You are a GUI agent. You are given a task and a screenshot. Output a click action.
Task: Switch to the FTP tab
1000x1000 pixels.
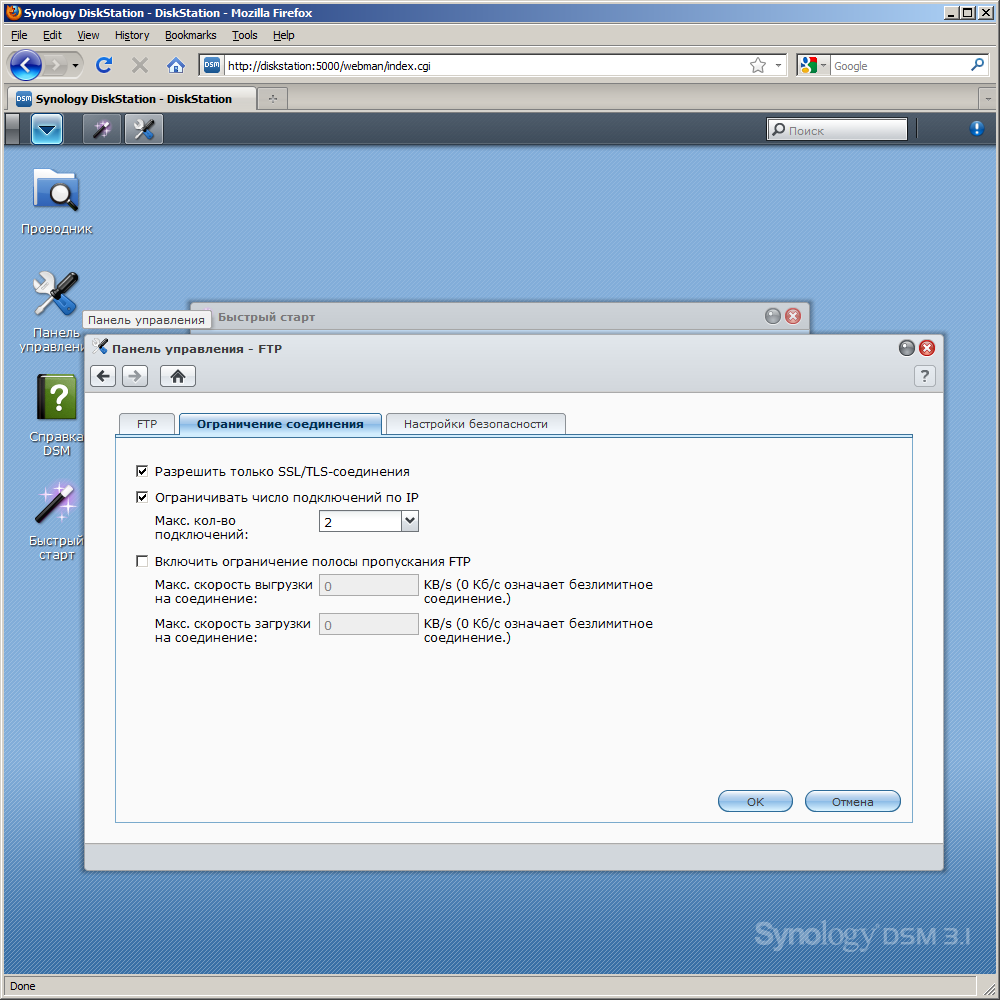click(x=147, y=424)
